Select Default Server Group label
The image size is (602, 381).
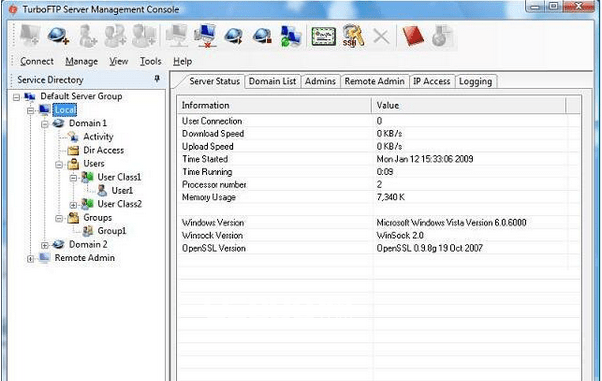click(81, 96)
